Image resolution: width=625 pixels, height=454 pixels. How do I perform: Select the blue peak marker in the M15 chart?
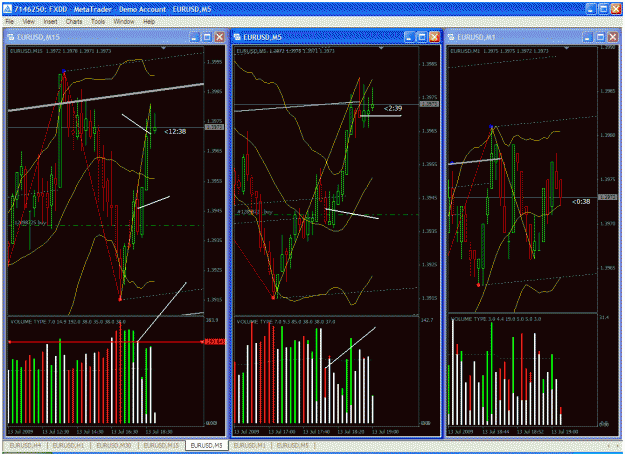[x=64, y=71]
